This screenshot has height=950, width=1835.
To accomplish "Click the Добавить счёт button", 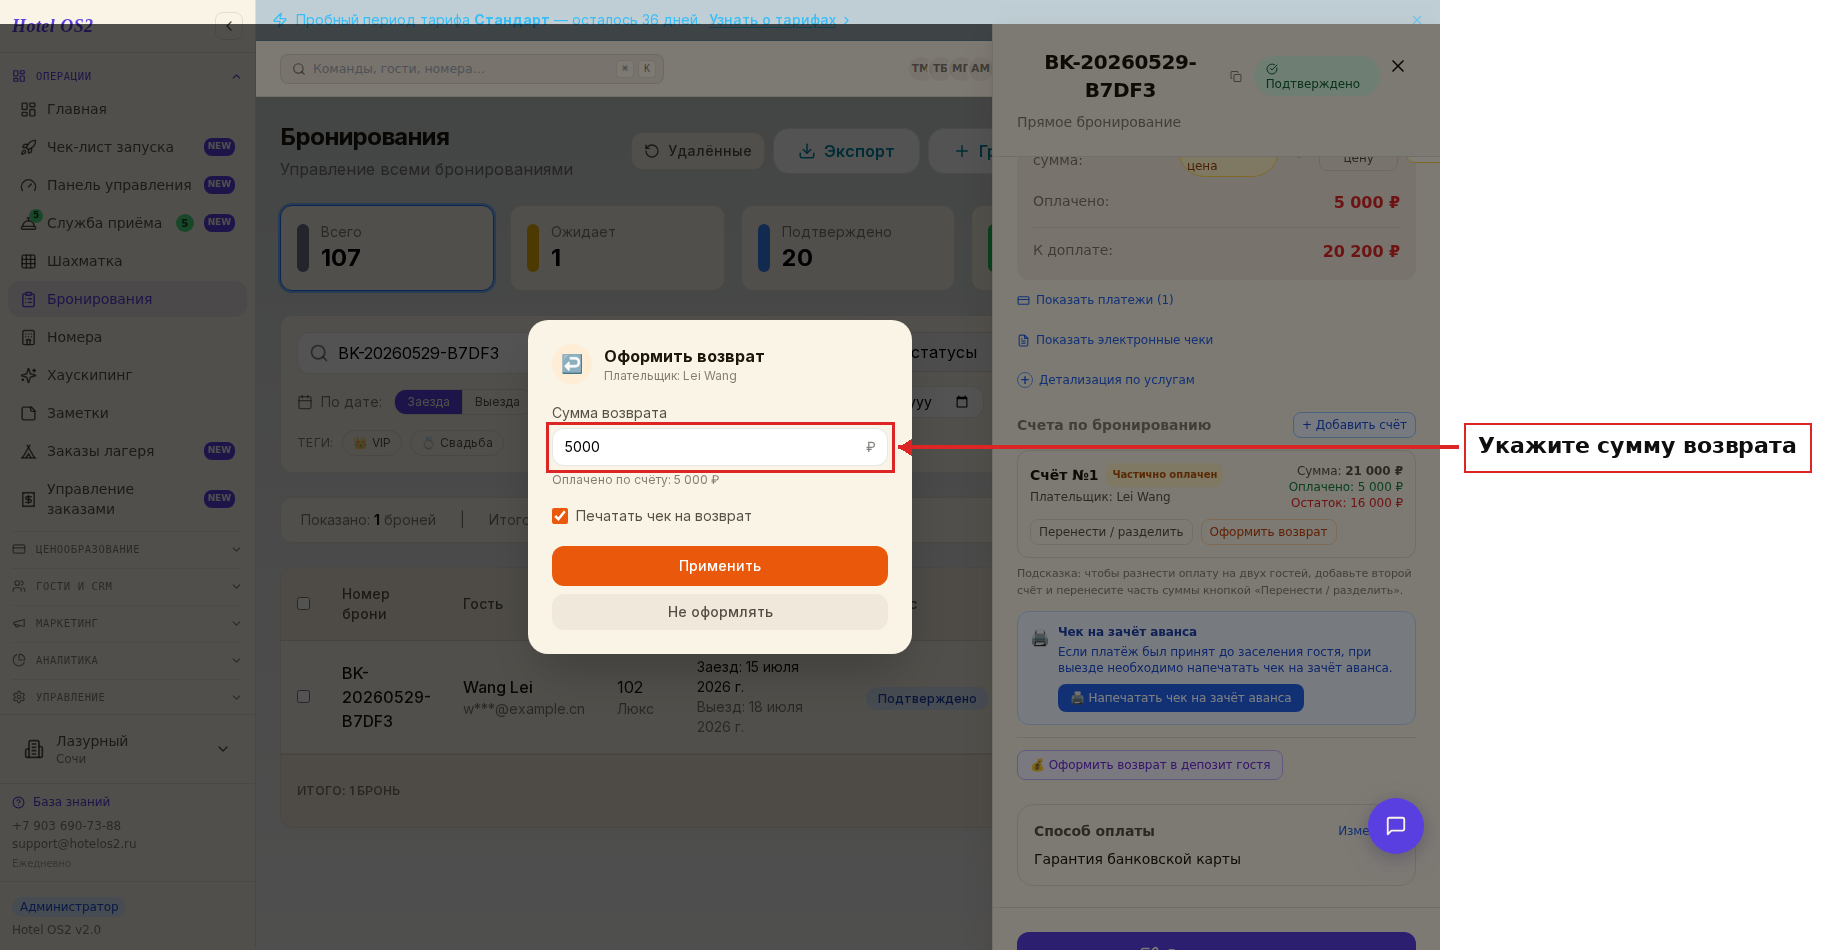I will 1354,425.
